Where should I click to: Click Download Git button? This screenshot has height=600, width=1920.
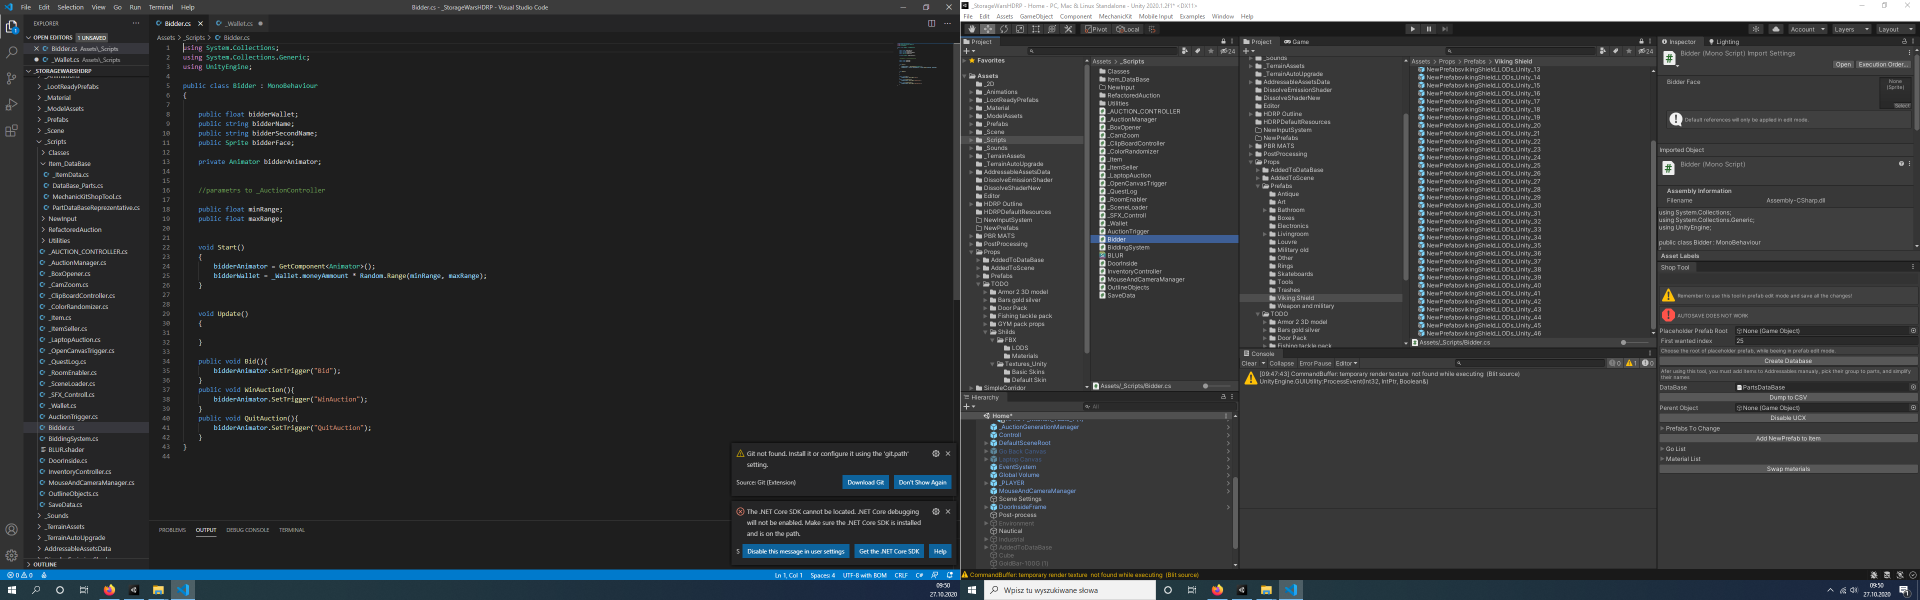[865, 482]
